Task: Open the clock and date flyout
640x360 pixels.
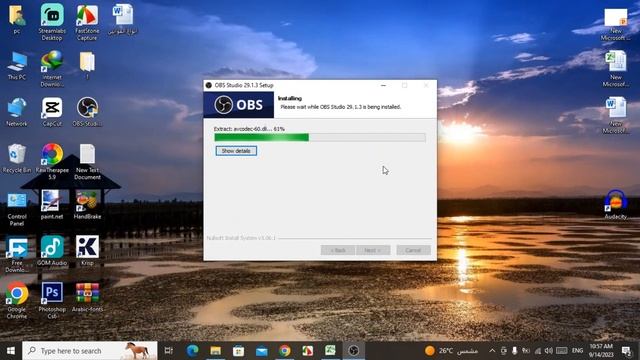Action: pyautogui.click(x=601, y=351)
